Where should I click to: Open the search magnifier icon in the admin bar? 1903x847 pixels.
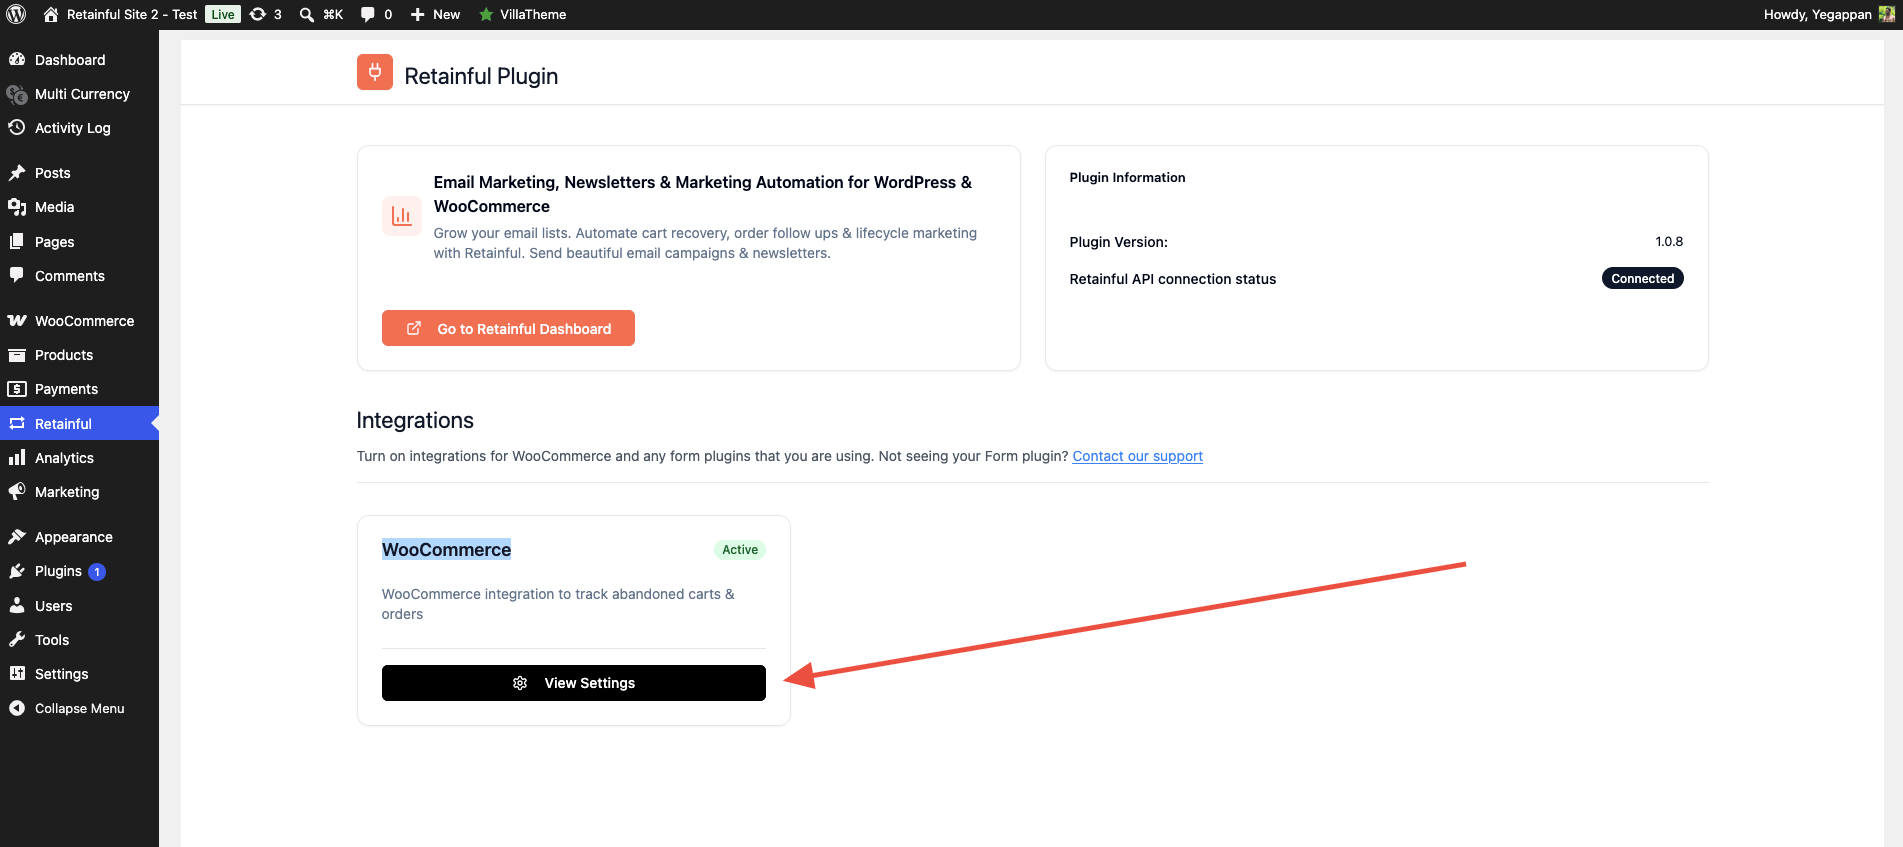point(307,14)
